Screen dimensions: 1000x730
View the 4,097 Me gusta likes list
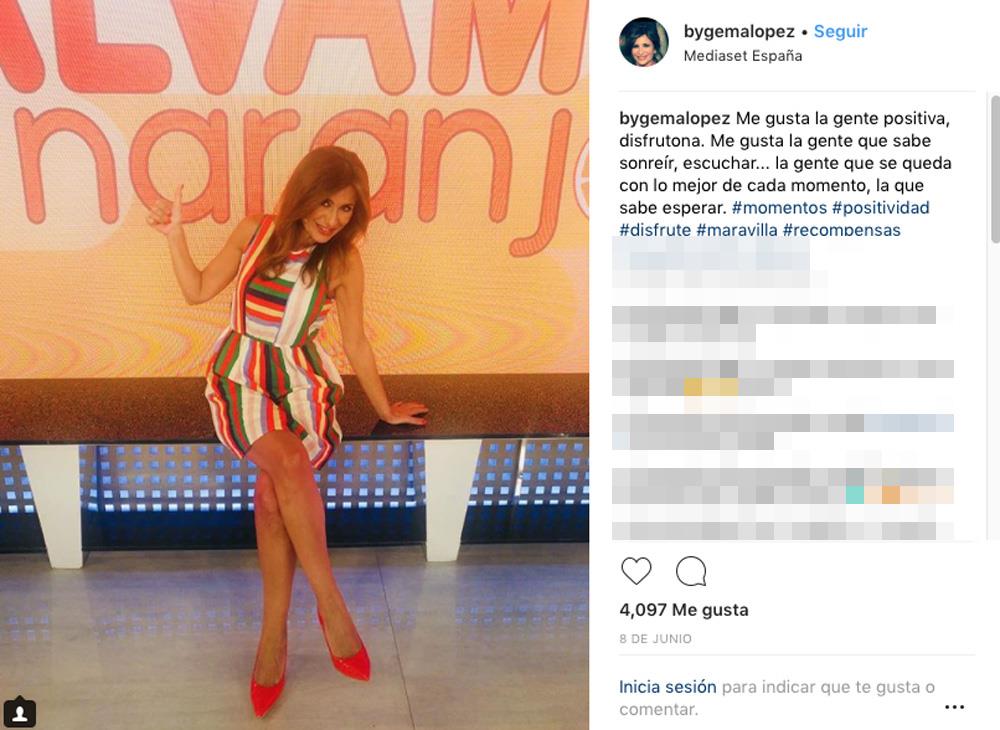684,610
